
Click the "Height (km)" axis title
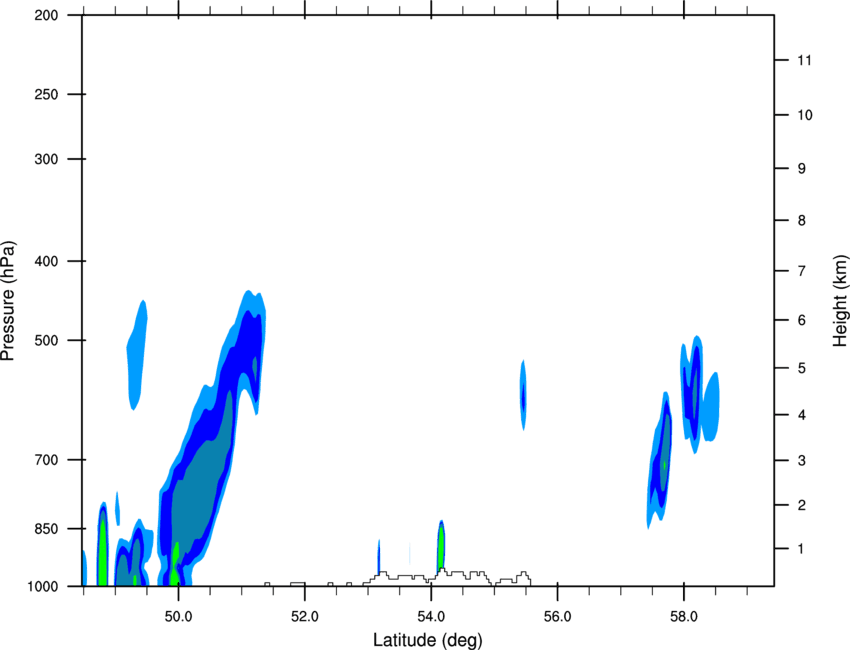point(840,301)
